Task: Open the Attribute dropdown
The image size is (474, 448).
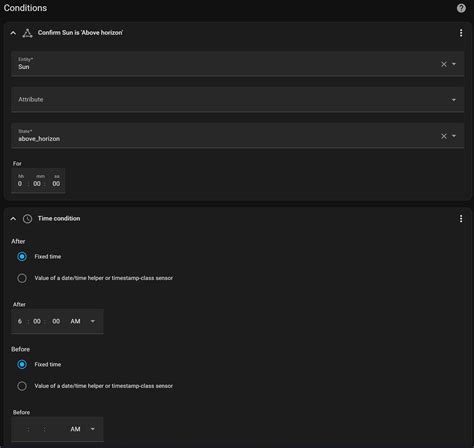Action: tap(238, 99)
